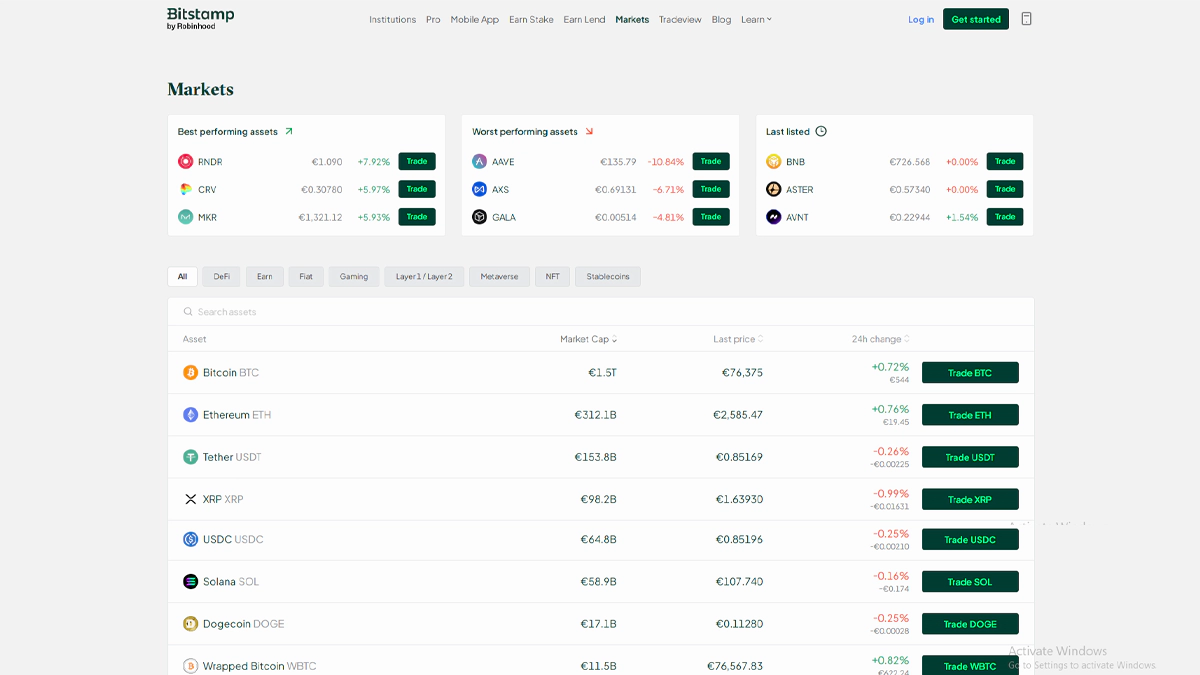This screenshot has width=1200, height=675.
Task: Sort assets by 24h change
Action: tap(880, 339)
